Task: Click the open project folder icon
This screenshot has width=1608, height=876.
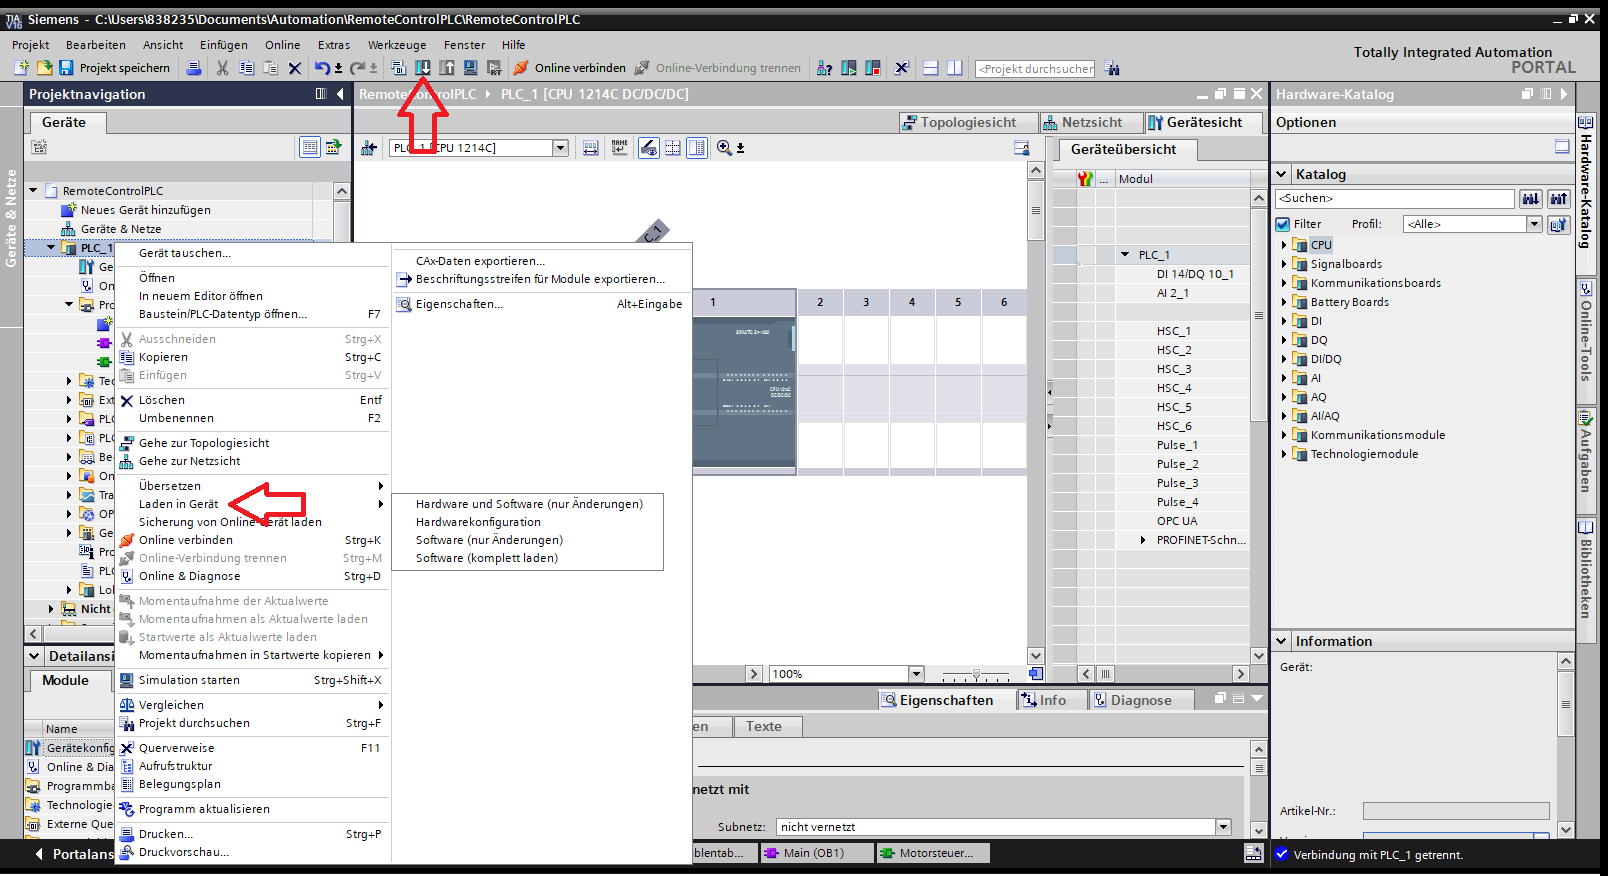Action: [44, 68]
